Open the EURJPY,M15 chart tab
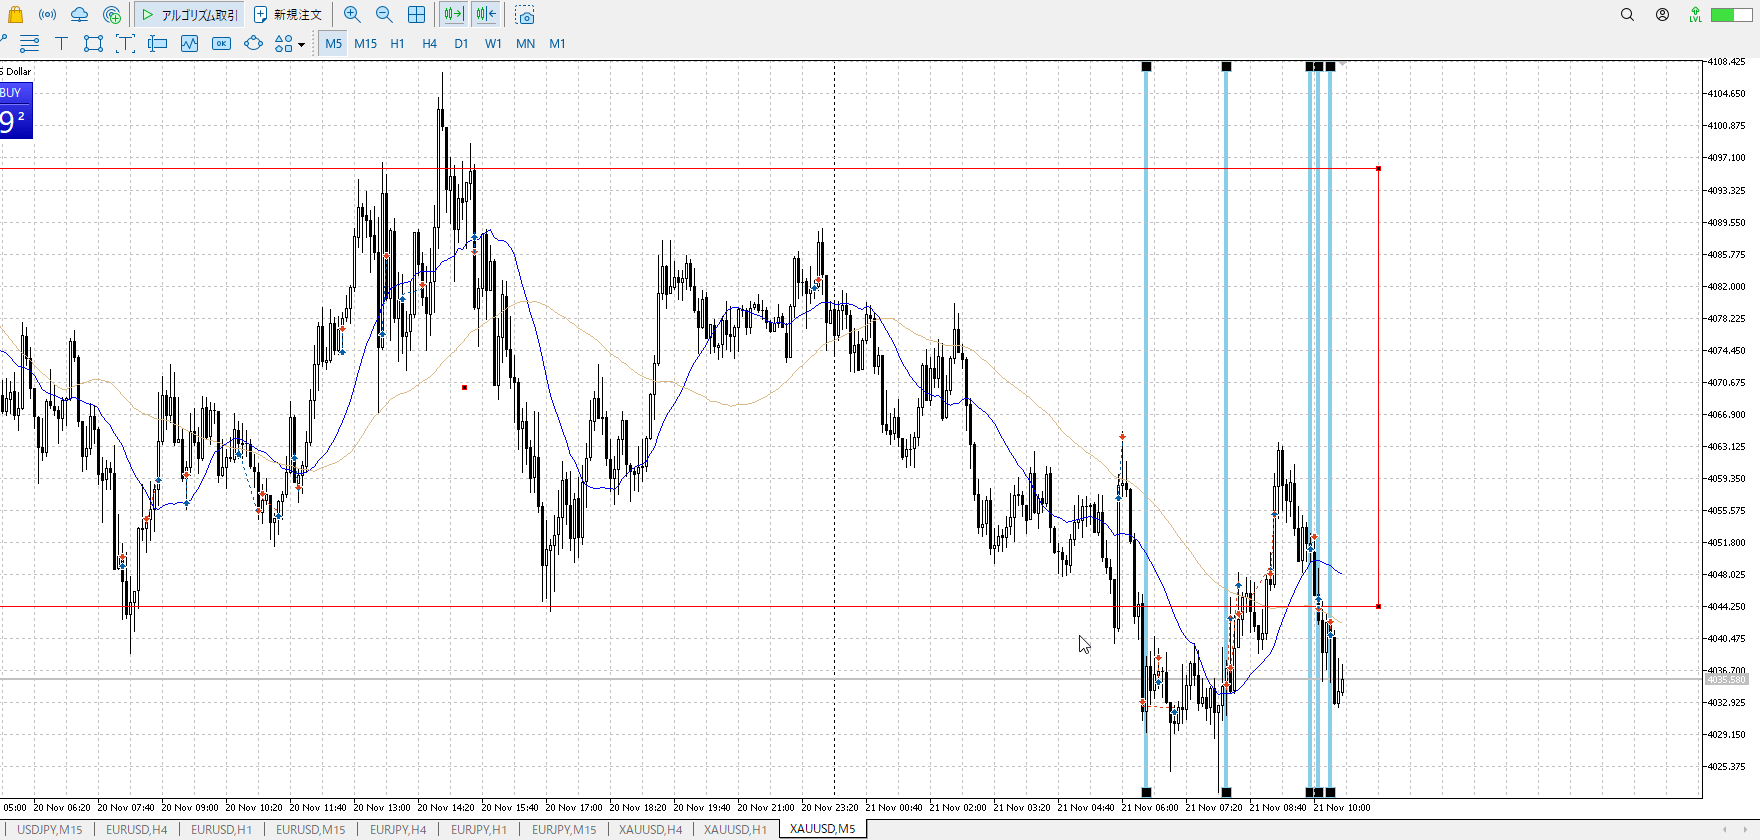This screenshot has width=1760, height=840. click(564, 829)
